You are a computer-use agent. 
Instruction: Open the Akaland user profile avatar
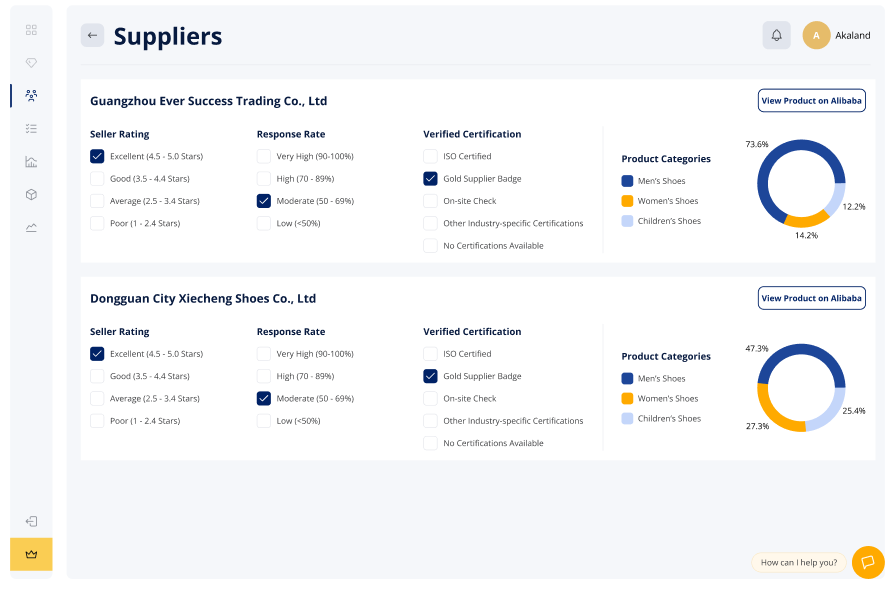click(x=816, y=35)
